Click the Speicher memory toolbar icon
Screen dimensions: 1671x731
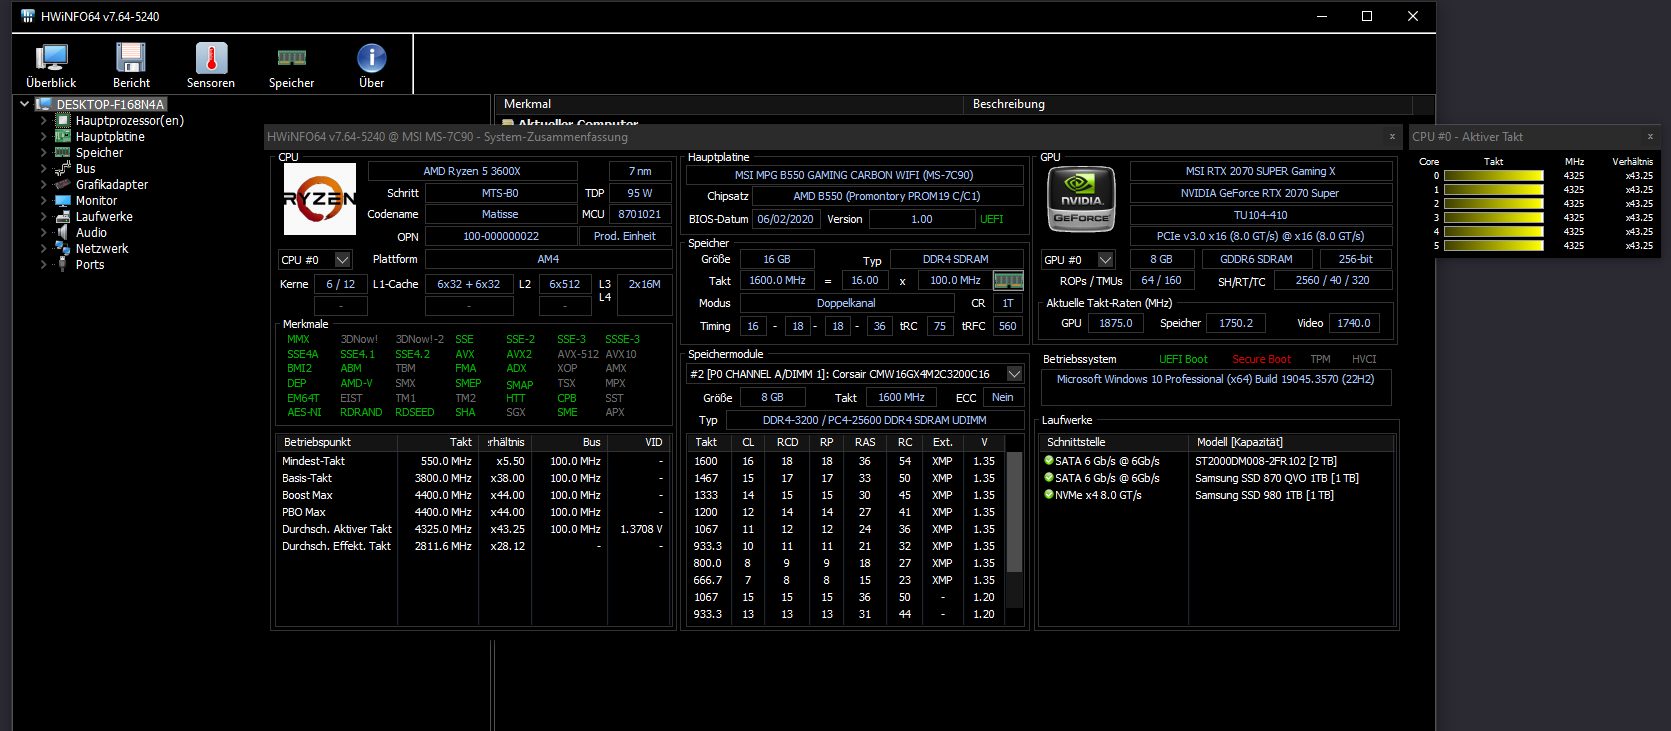(291, 58)
